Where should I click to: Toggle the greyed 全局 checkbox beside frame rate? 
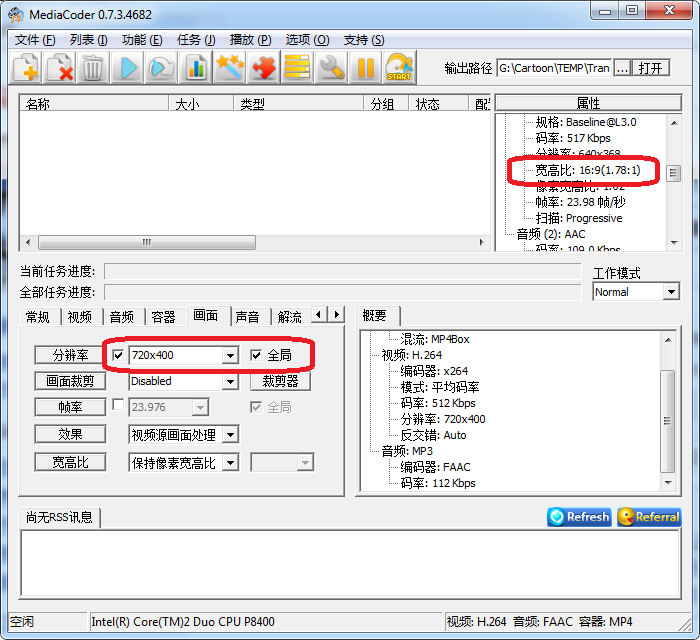click(x=256, y=407)
